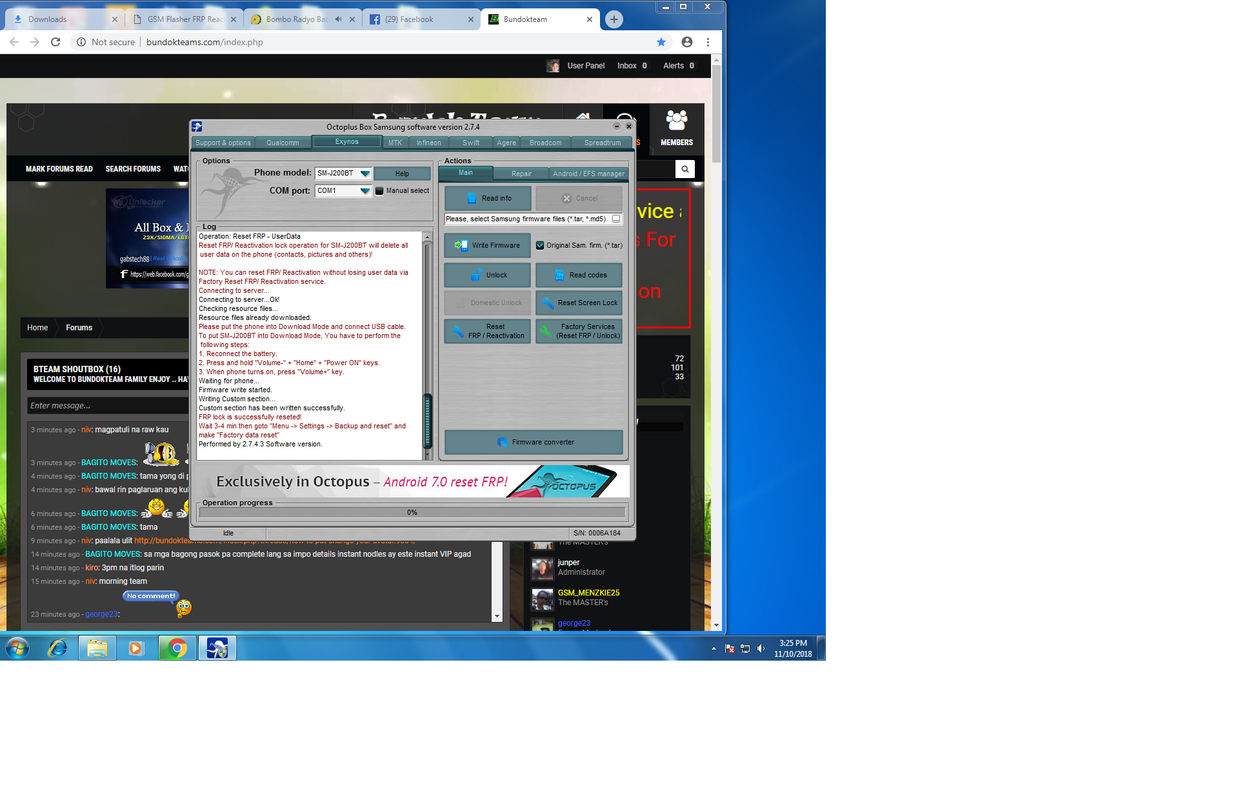Click the MEMBERS icon in the forum header
Image resolution: width=1240 pixels, height=800 pixels.
[676, 128]
